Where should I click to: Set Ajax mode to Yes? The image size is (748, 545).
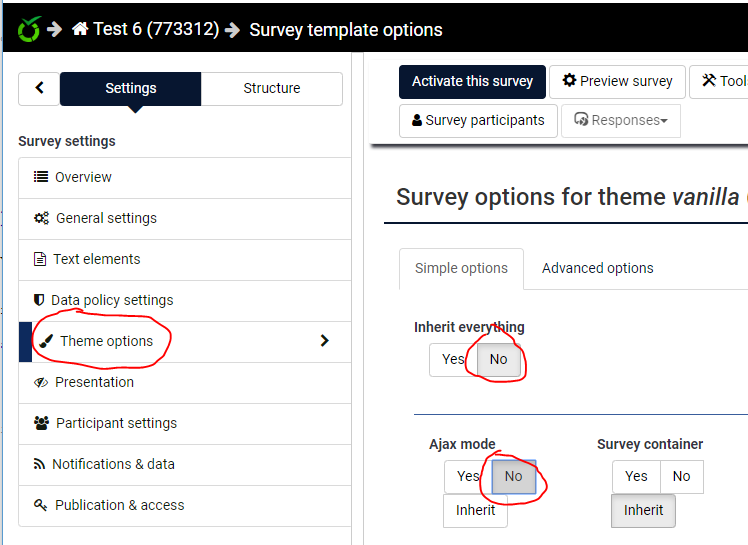(x=468, y=476)
